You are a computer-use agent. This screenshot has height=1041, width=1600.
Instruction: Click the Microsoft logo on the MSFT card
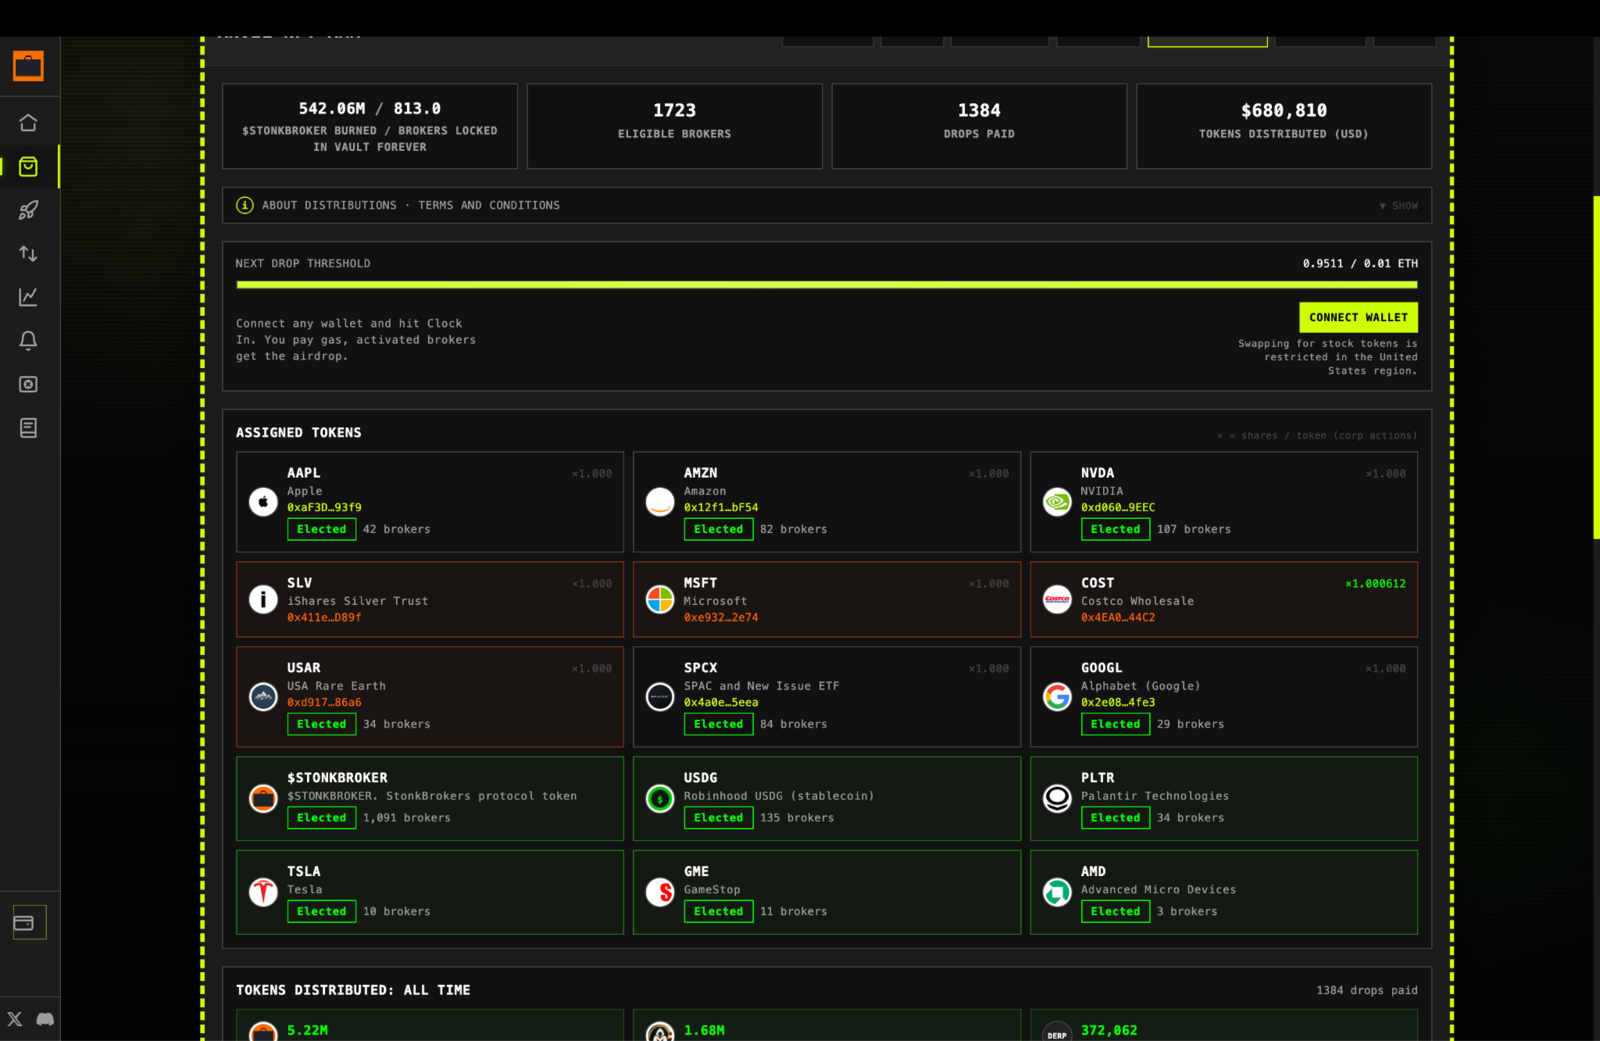(x=660, y=599)
